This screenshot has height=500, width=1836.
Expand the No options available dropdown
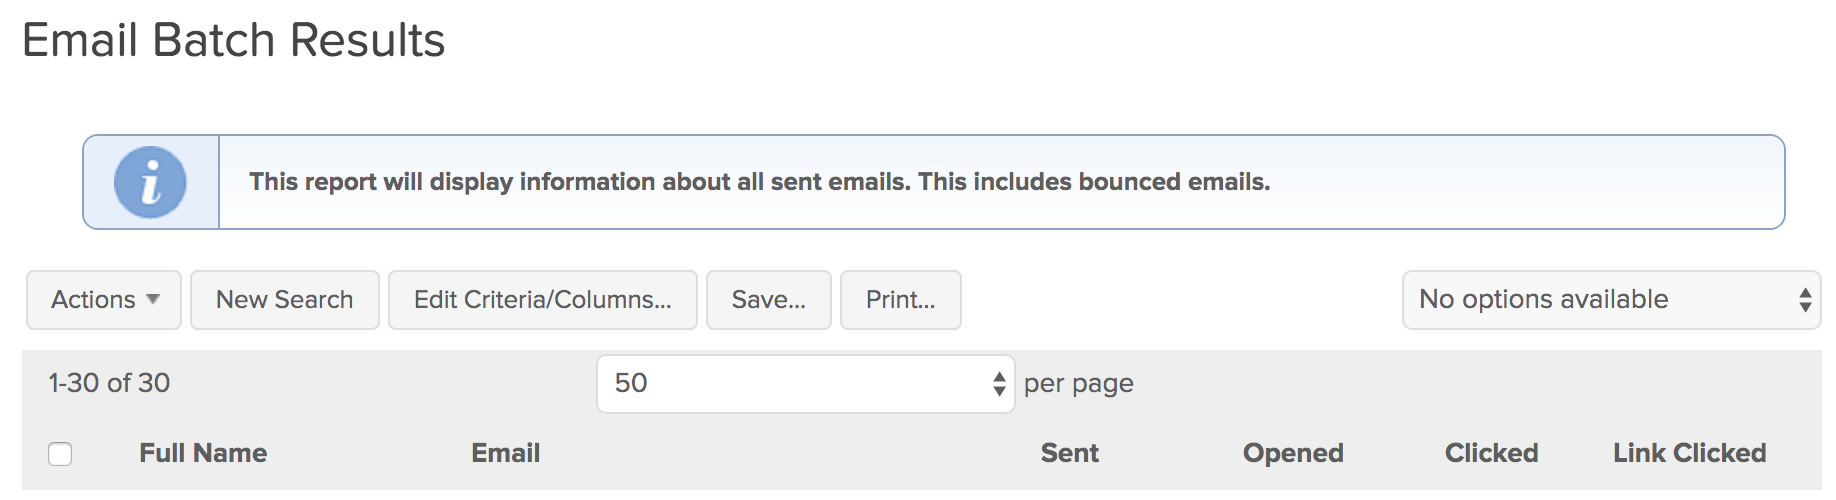point(1611,300)
